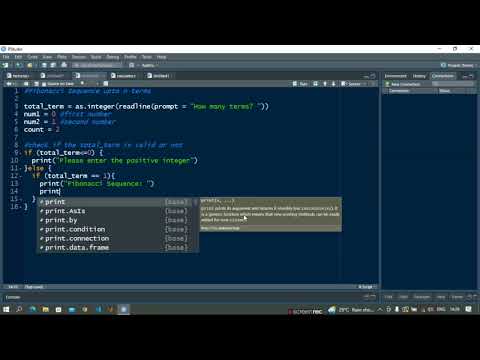The width and height of the screenshot is (480, 360).
Task: Collapse the else block fold arrow on line 11
Action: 21,168
